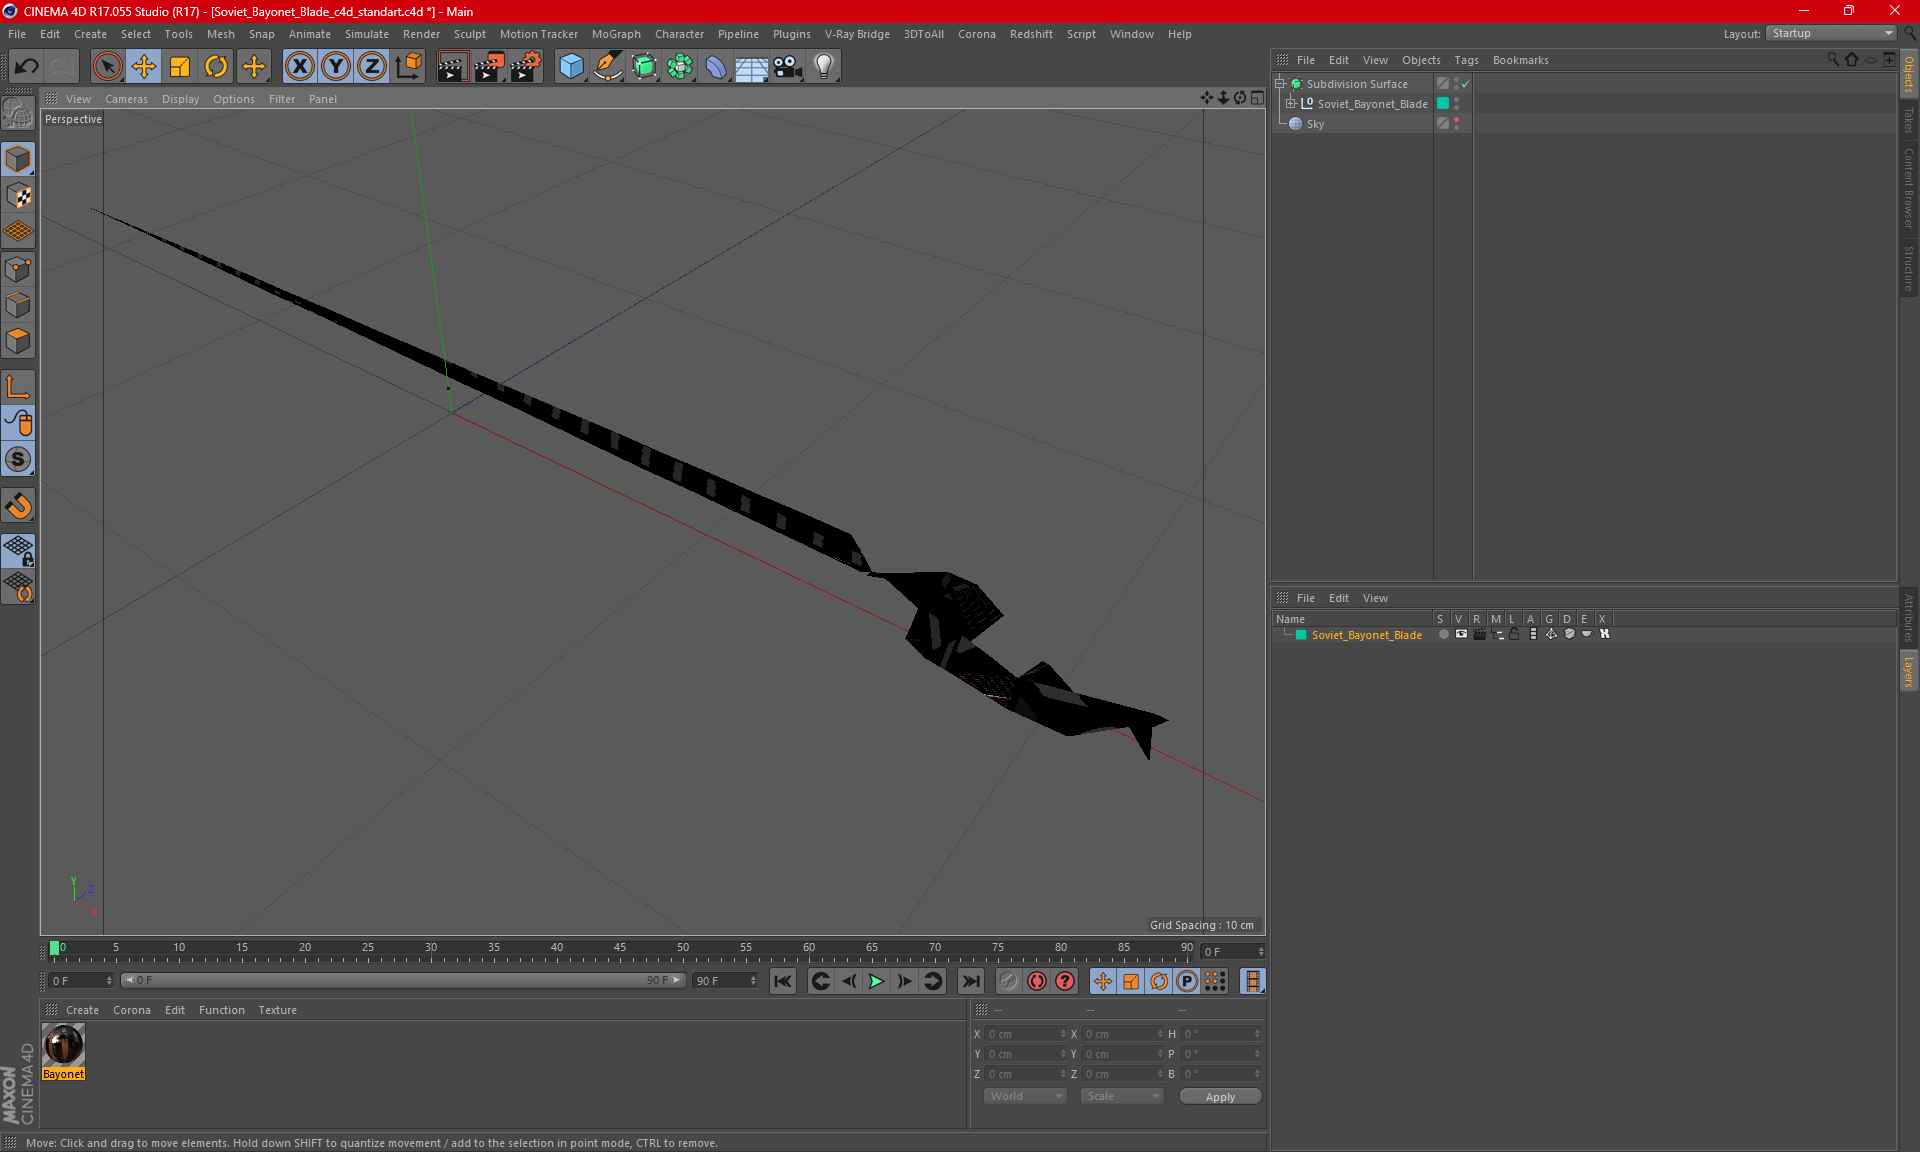Add a light object using bulb icon
The width and height of the screenshot is (1920, 1152).
(823, 67)
